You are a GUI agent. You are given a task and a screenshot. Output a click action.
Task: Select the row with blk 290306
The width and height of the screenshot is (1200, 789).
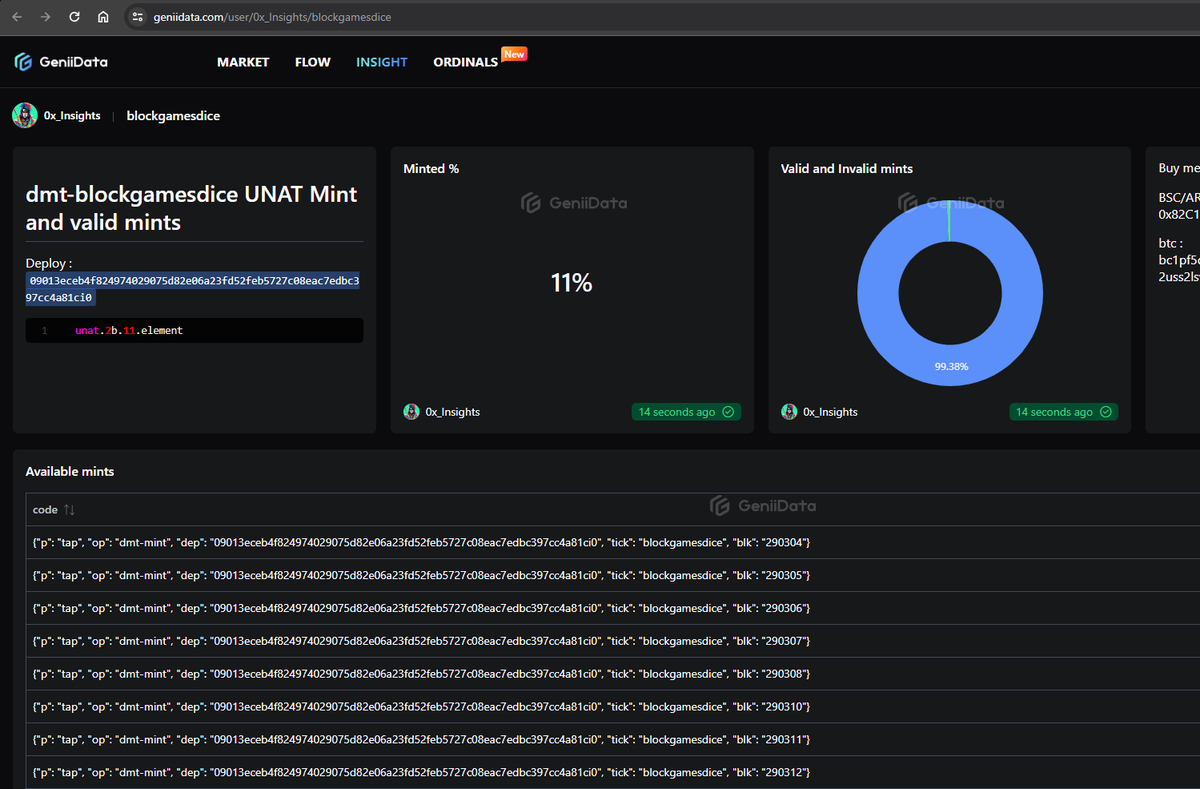pyautogui.click(x=613, y=608)
